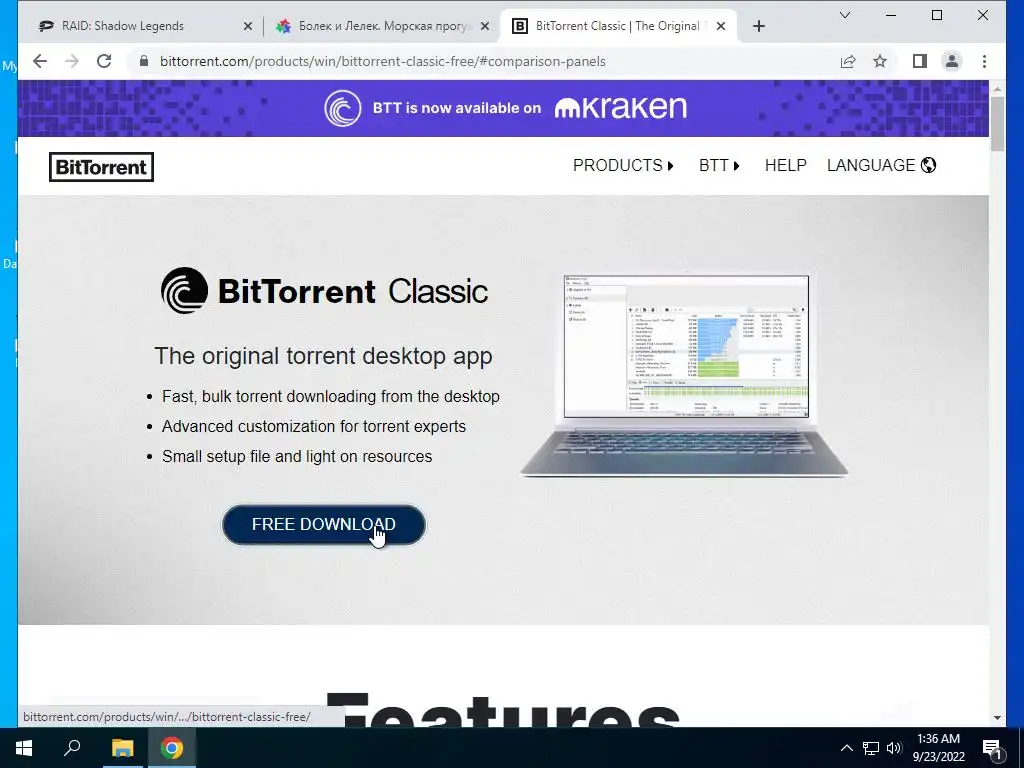Click the page vertical scrollbar thumb
The image size is (1024, 768).
pyautogui.click(x=997, y=124)
